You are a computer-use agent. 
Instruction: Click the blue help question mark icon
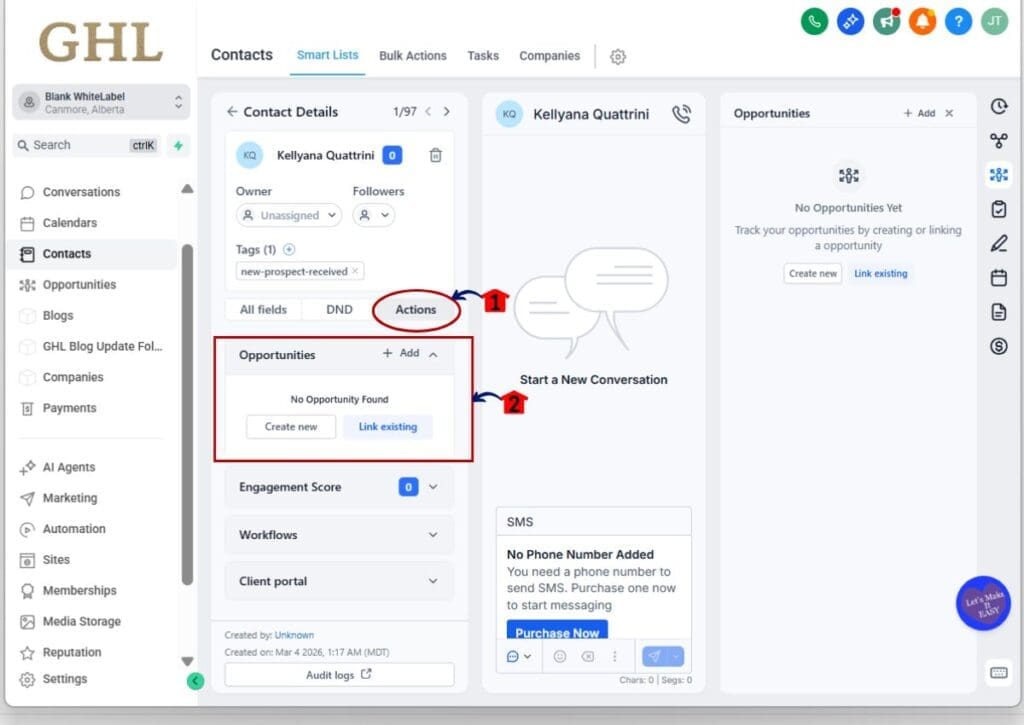tap(958, 21)
